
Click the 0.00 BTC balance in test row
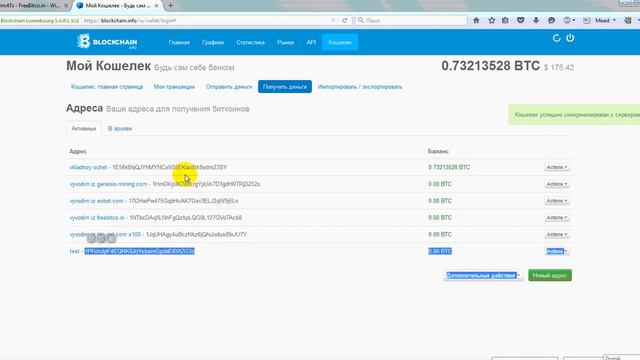coord(440,251)
